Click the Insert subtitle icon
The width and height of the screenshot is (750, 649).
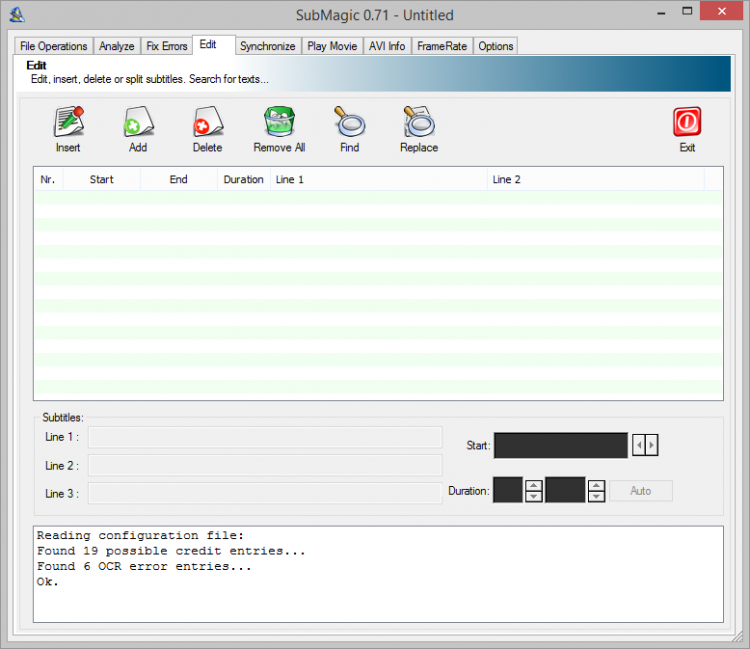pos(68,121)
